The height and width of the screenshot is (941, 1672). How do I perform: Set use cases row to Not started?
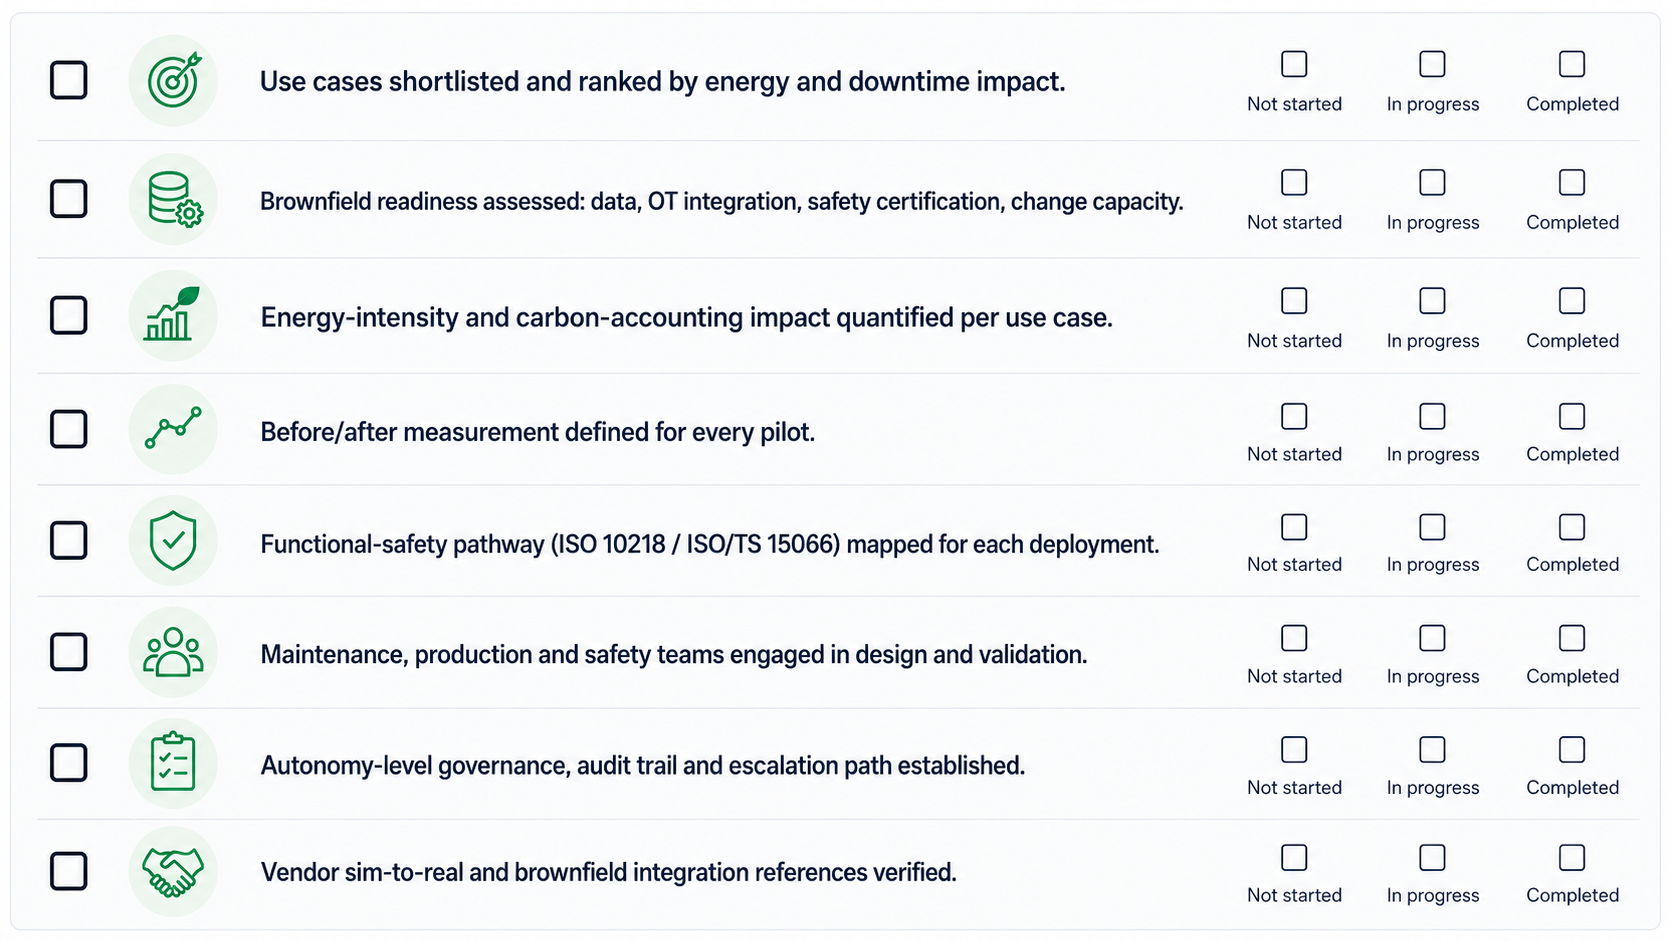click(1294, 64)
